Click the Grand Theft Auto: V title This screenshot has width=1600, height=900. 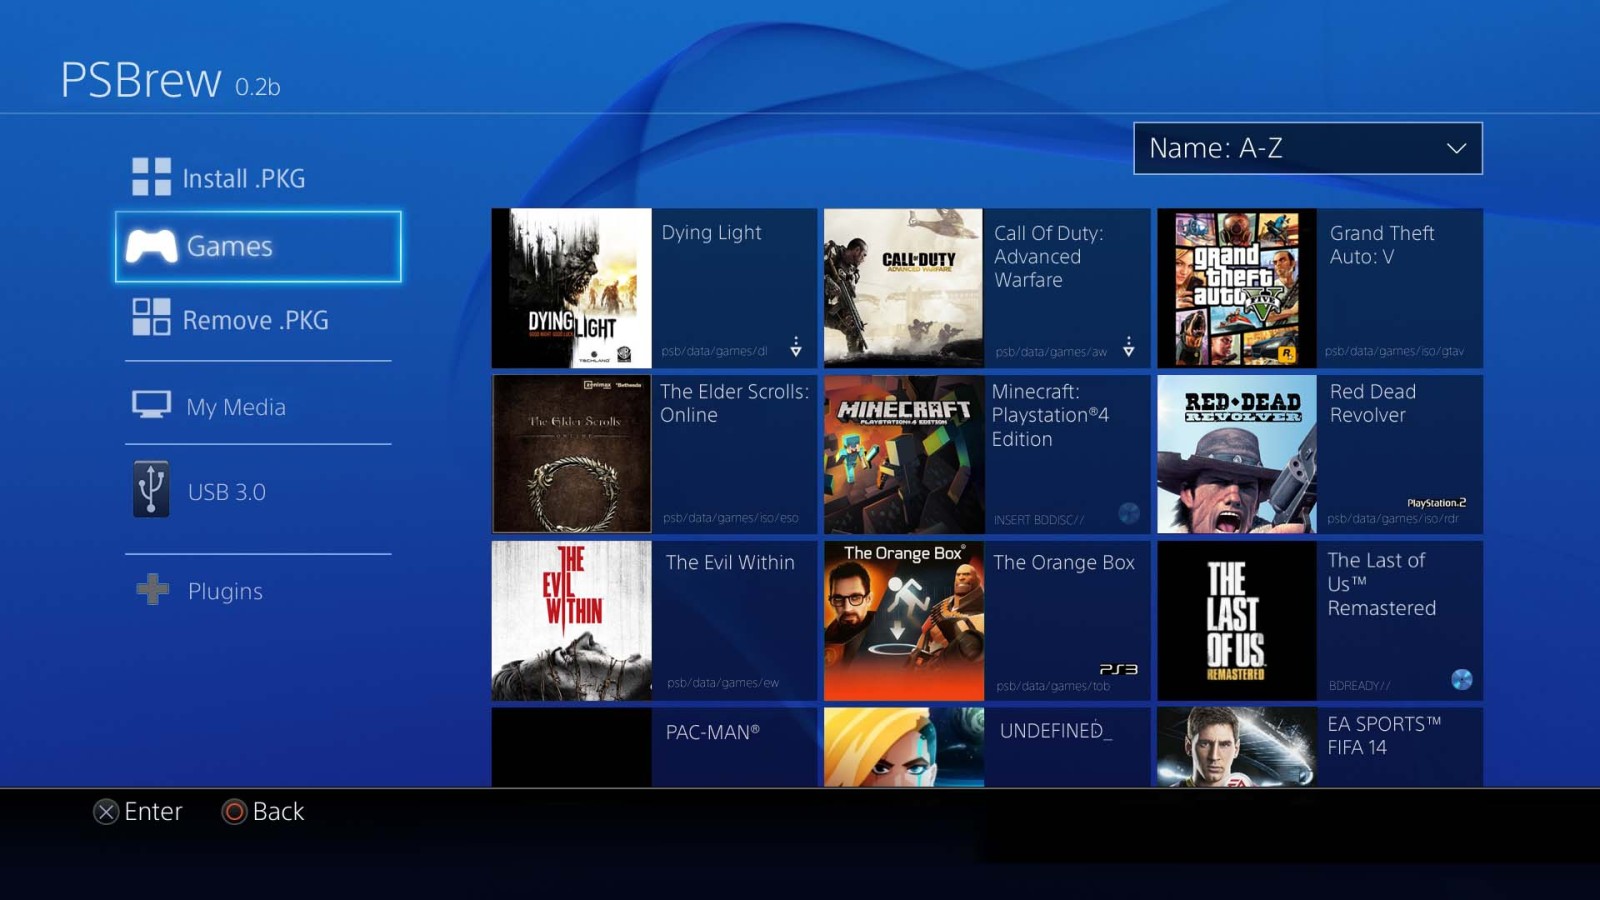1382,245
